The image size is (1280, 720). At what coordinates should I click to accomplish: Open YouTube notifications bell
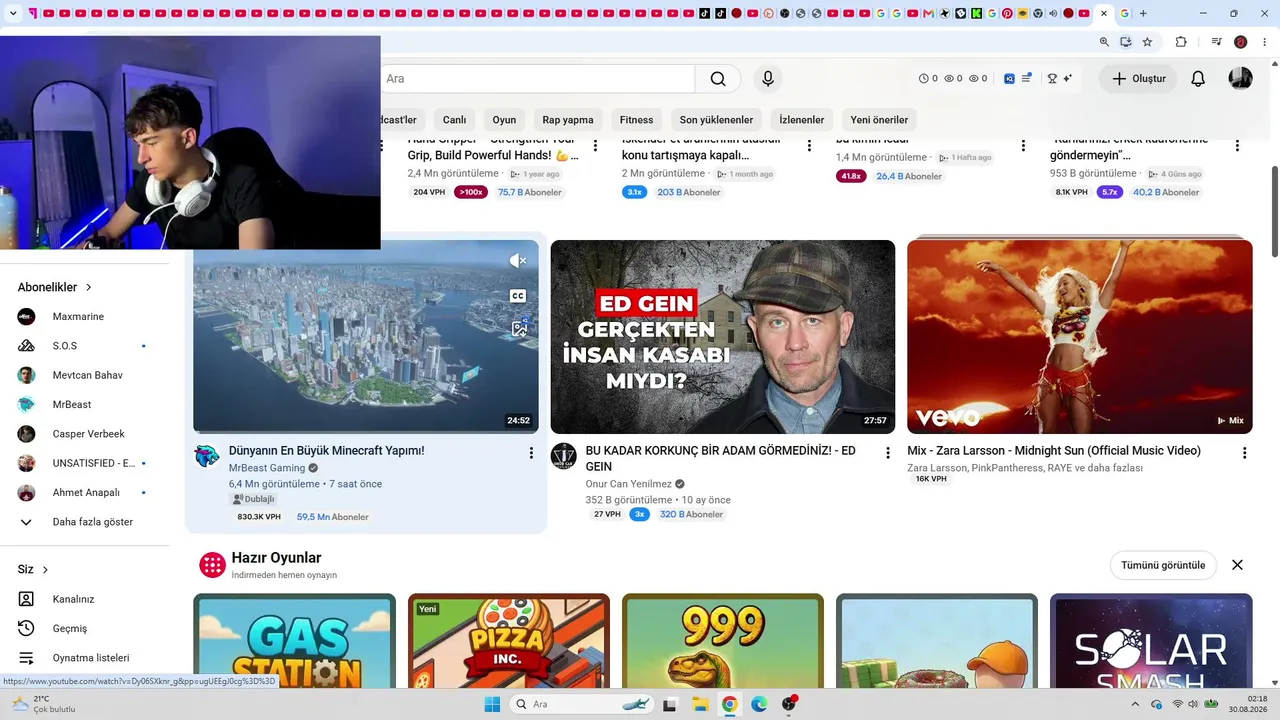pos(1198,79)
